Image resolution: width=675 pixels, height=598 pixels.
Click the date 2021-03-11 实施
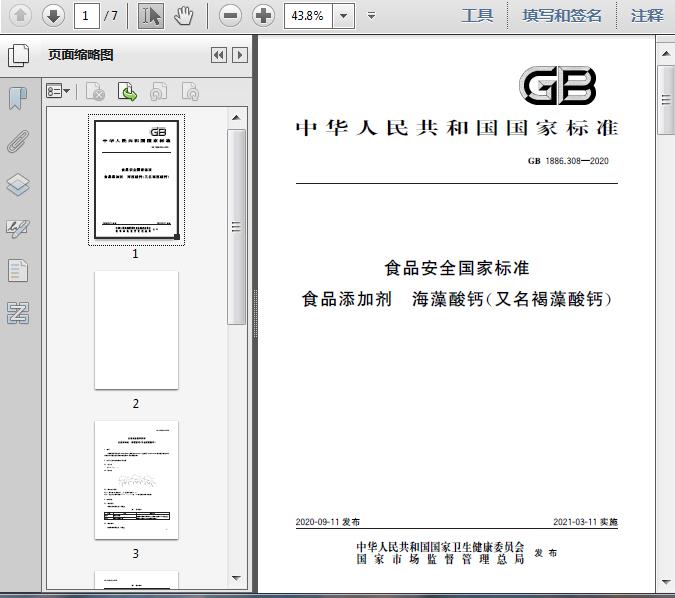pyautogui.click(x=585, y=522)
